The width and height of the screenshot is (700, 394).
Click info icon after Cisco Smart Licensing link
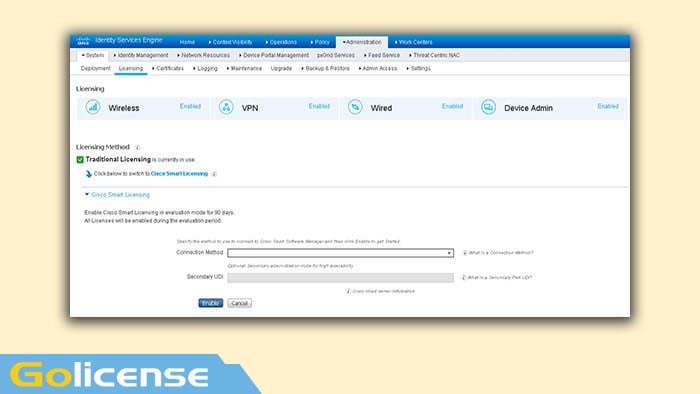(214, 174)
